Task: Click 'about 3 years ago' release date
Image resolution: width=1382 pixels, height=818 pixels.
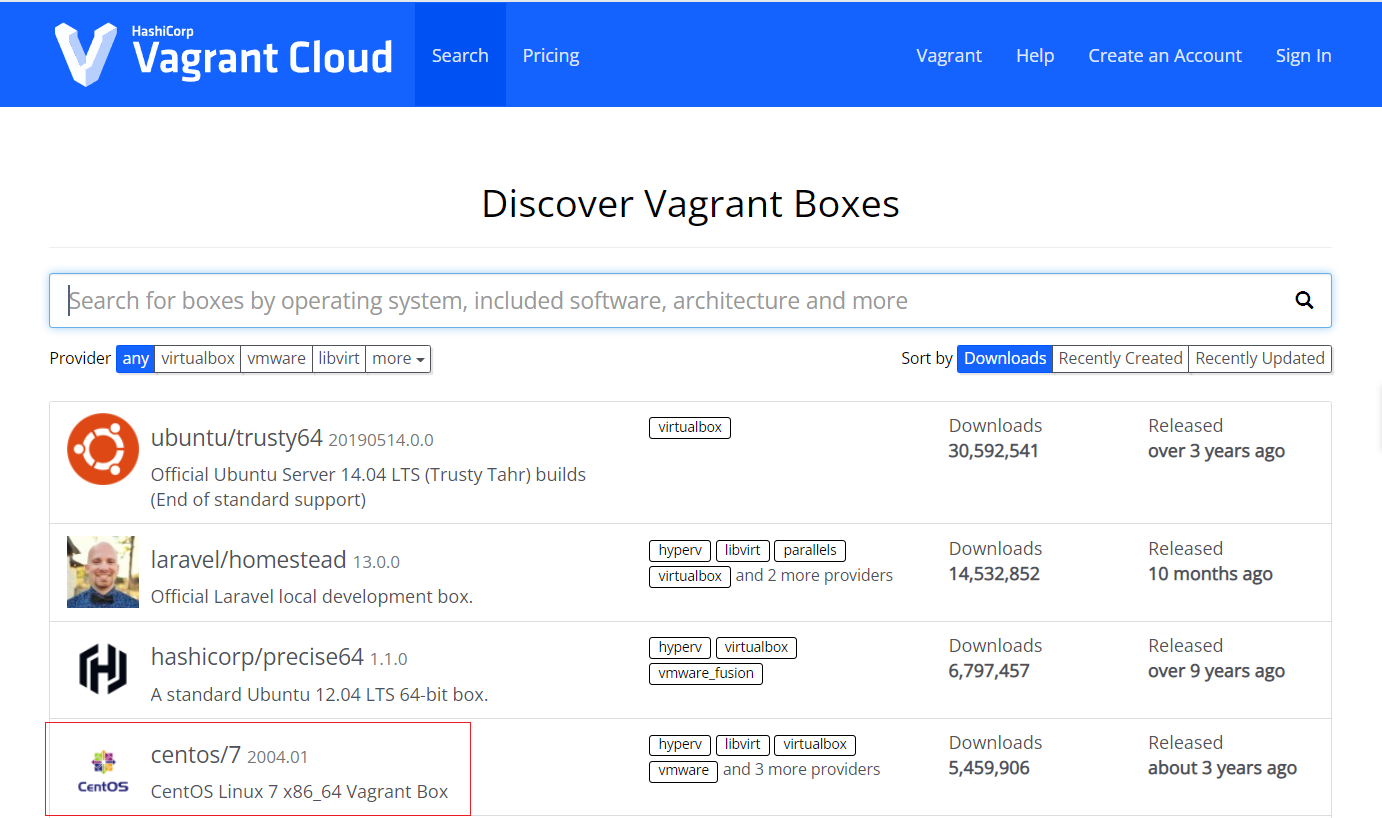Action: [x=1222, y=768]
